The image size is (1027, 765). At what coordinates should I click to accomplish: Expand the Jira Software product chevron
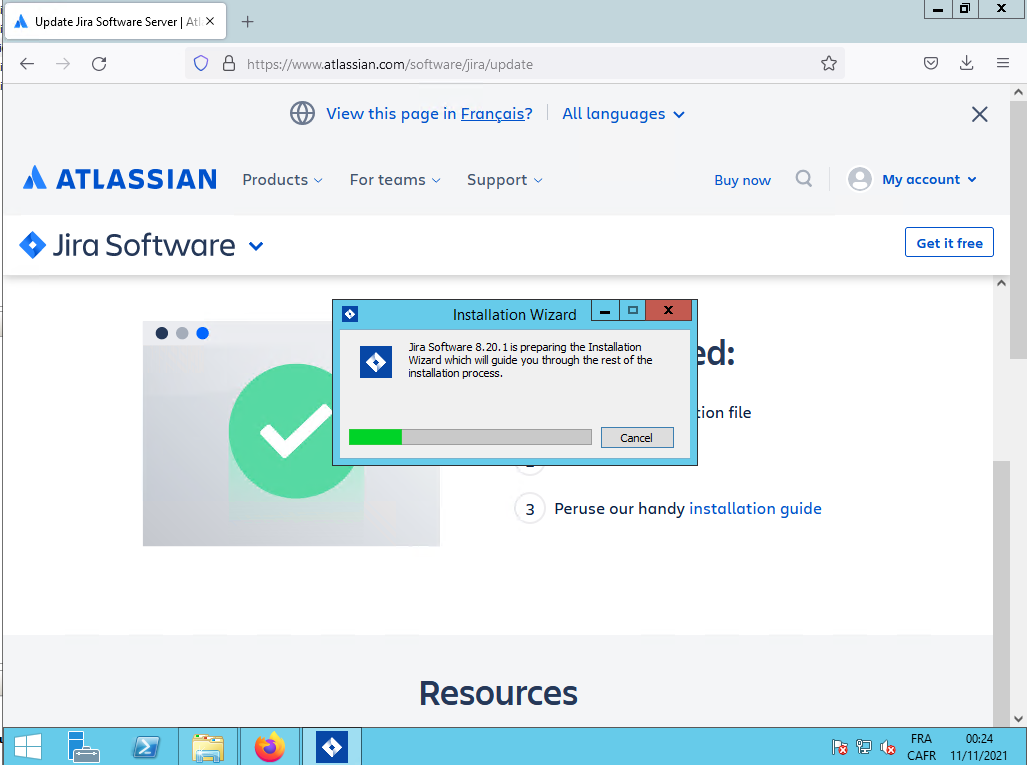(x=256, y=246)
